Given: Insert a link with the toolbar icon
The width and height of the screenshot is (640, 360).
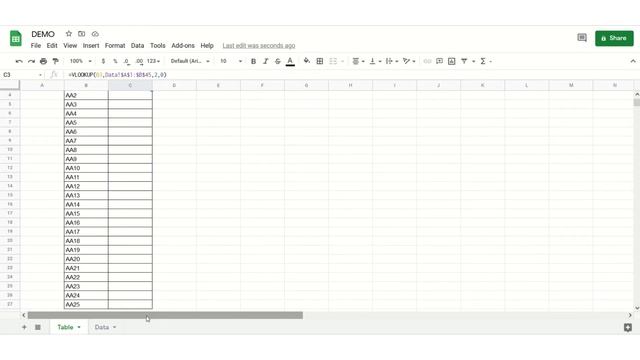Looking at the screenshot, I should coord(427,61).
